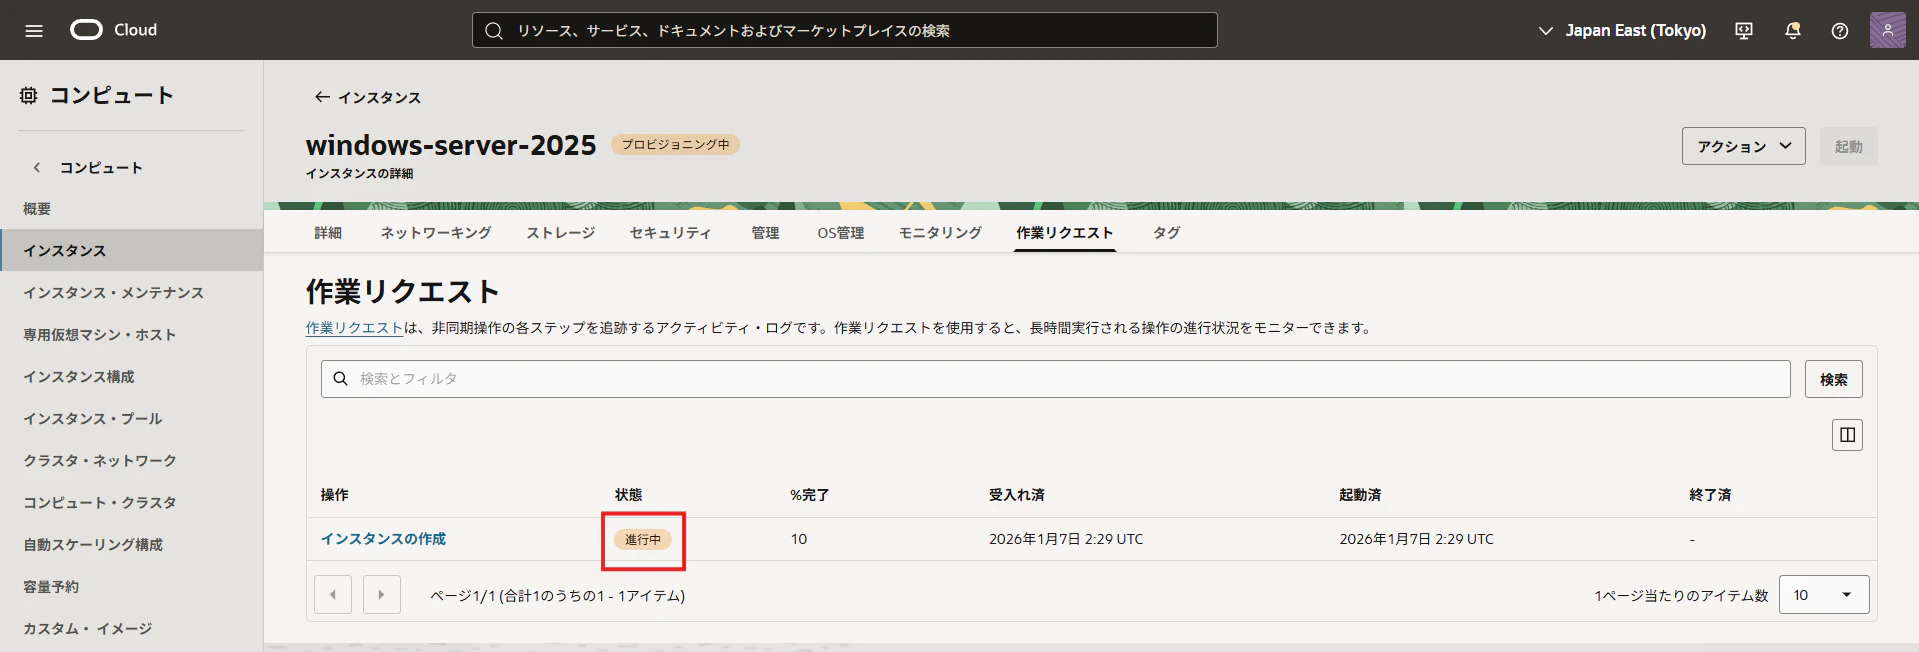Expand the アクション dropdown button
This screenshot has height=652, width=1919.
click(x=1743, y=146)
